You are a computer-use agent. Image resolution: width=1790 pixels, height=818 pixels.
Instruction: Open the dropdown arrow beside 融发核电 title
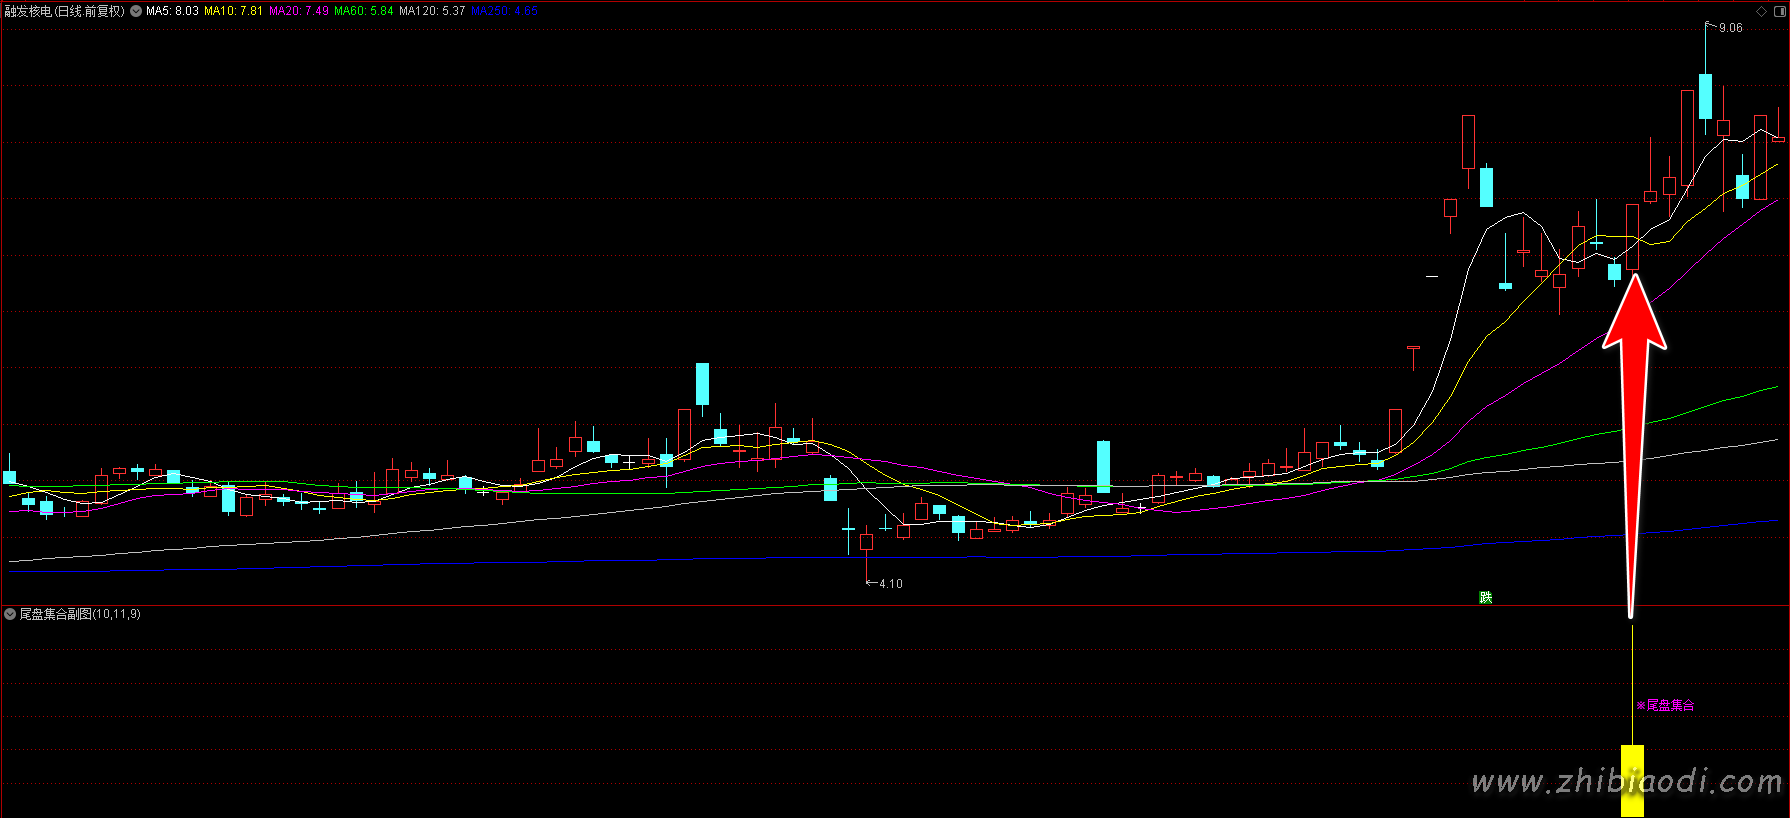pos(136,11)
